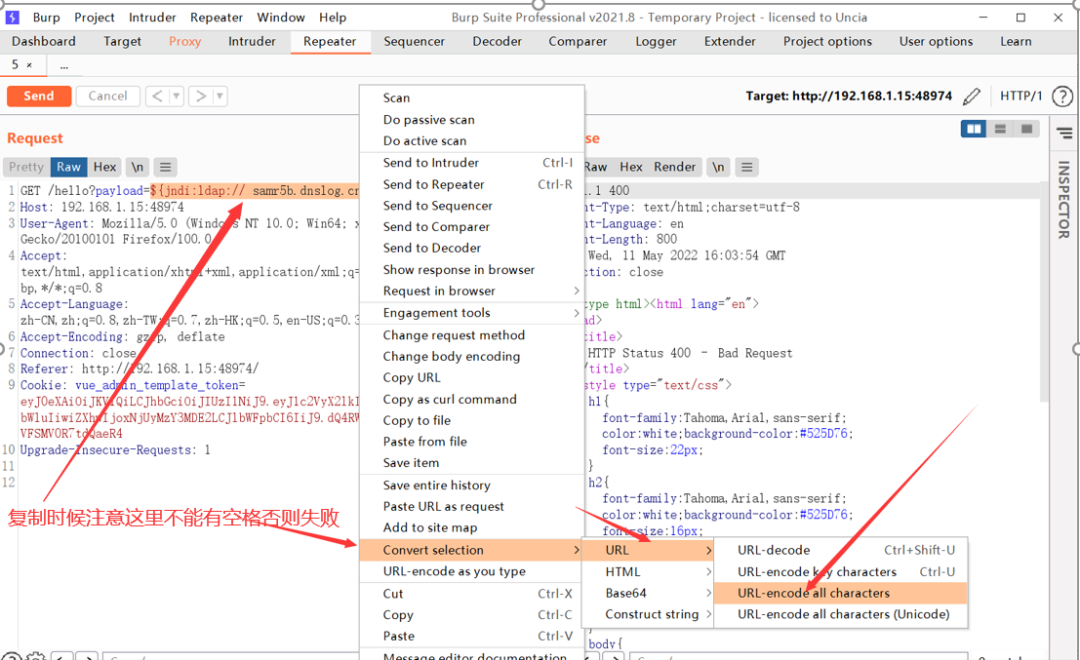
Task: Switch to the Sequencer tab
Action: click(414, 41)
